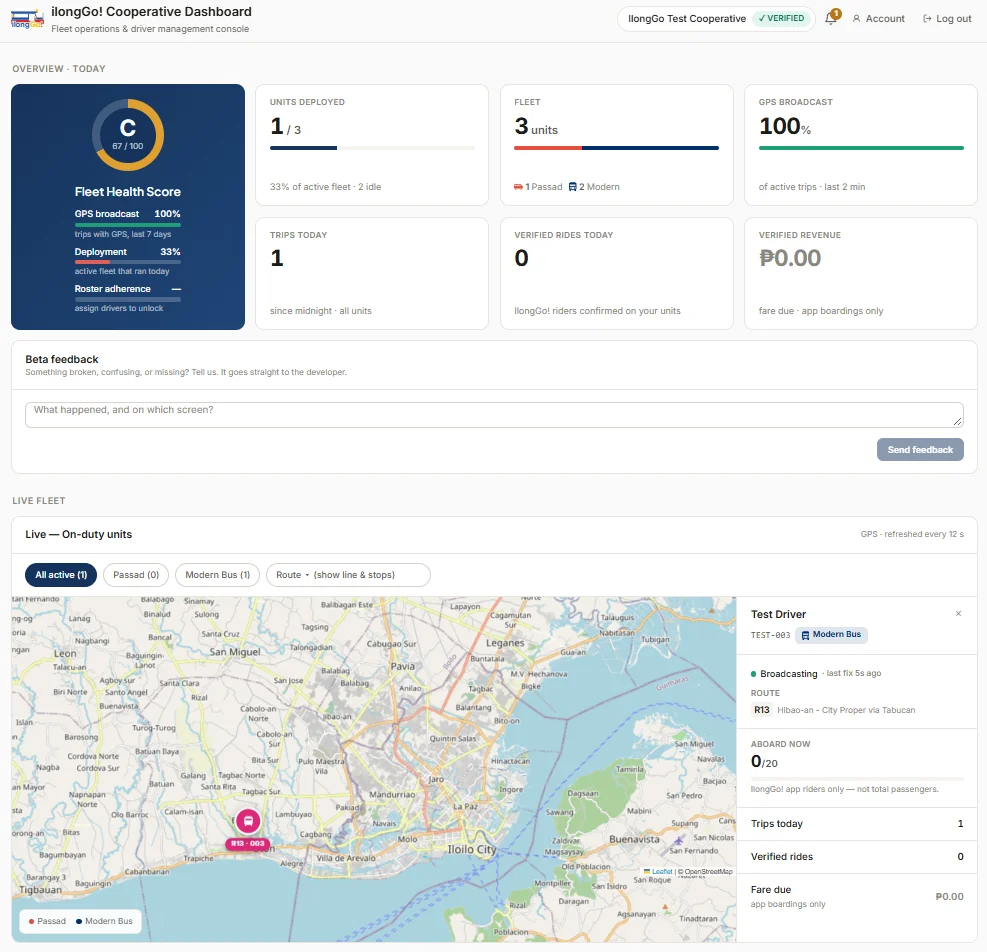Click the blue Modern Bus legend dot
This screenshot has height=952, width=987.
tap(79, 921)
